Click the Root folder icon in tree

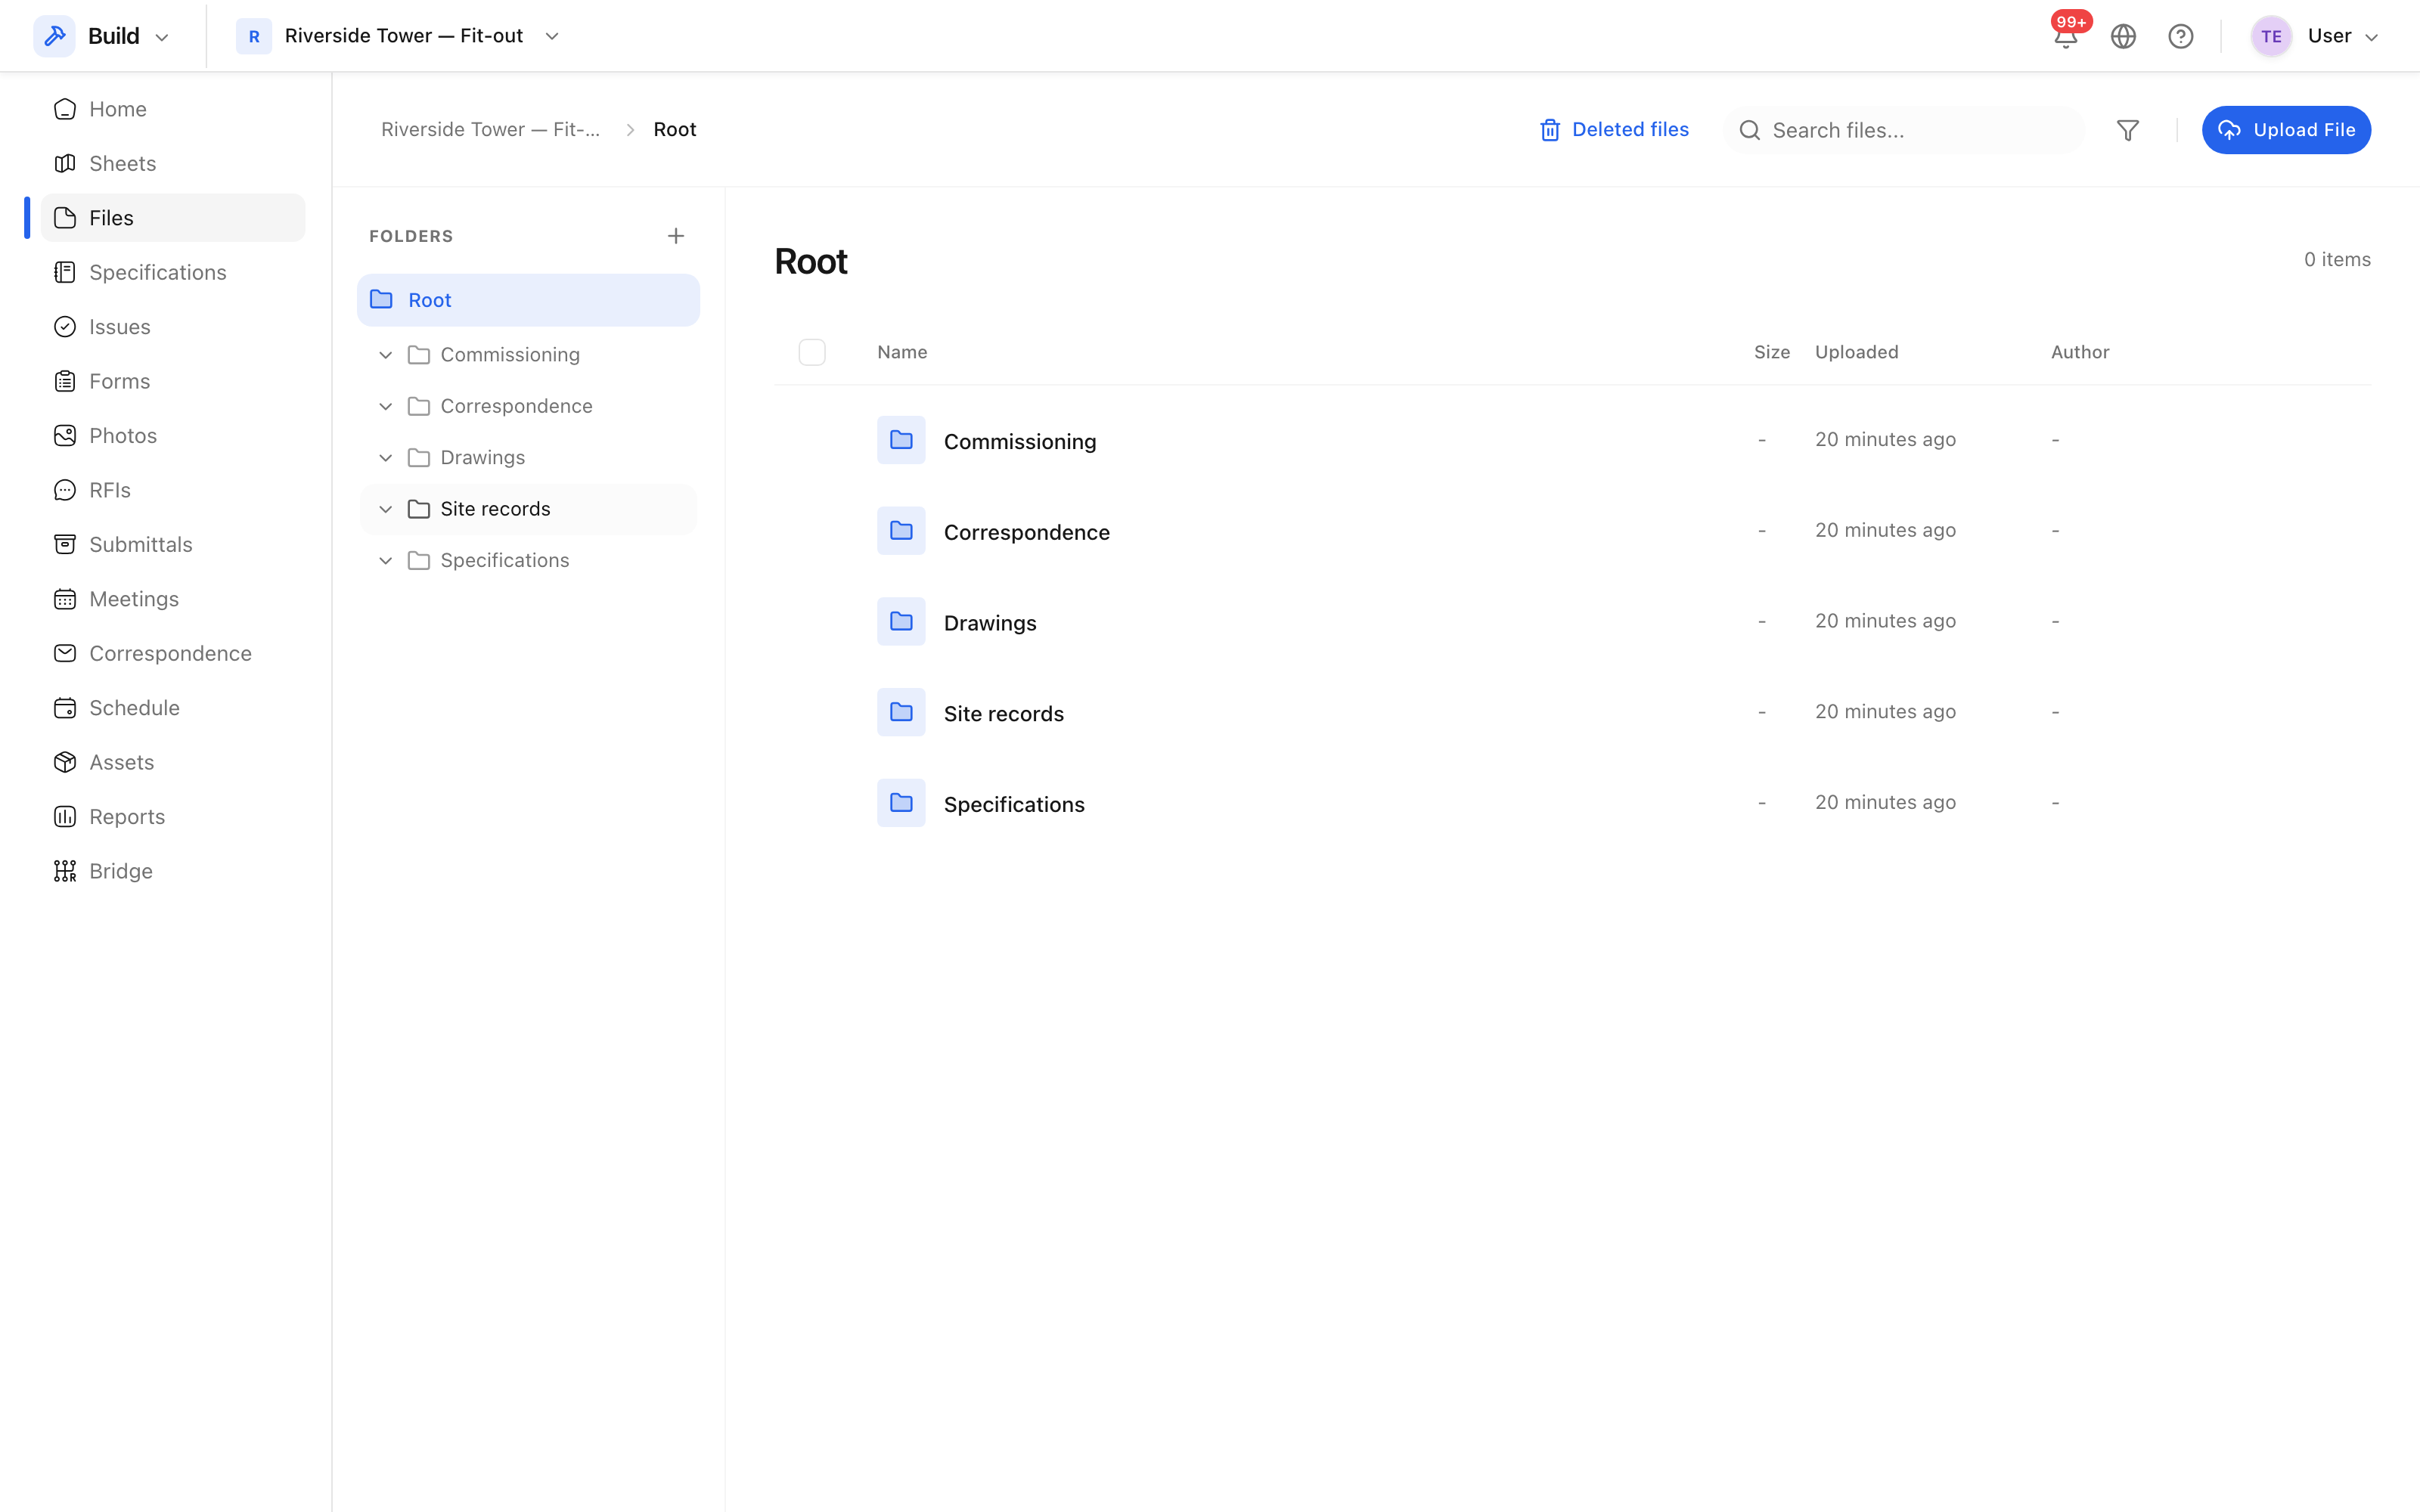381,300
